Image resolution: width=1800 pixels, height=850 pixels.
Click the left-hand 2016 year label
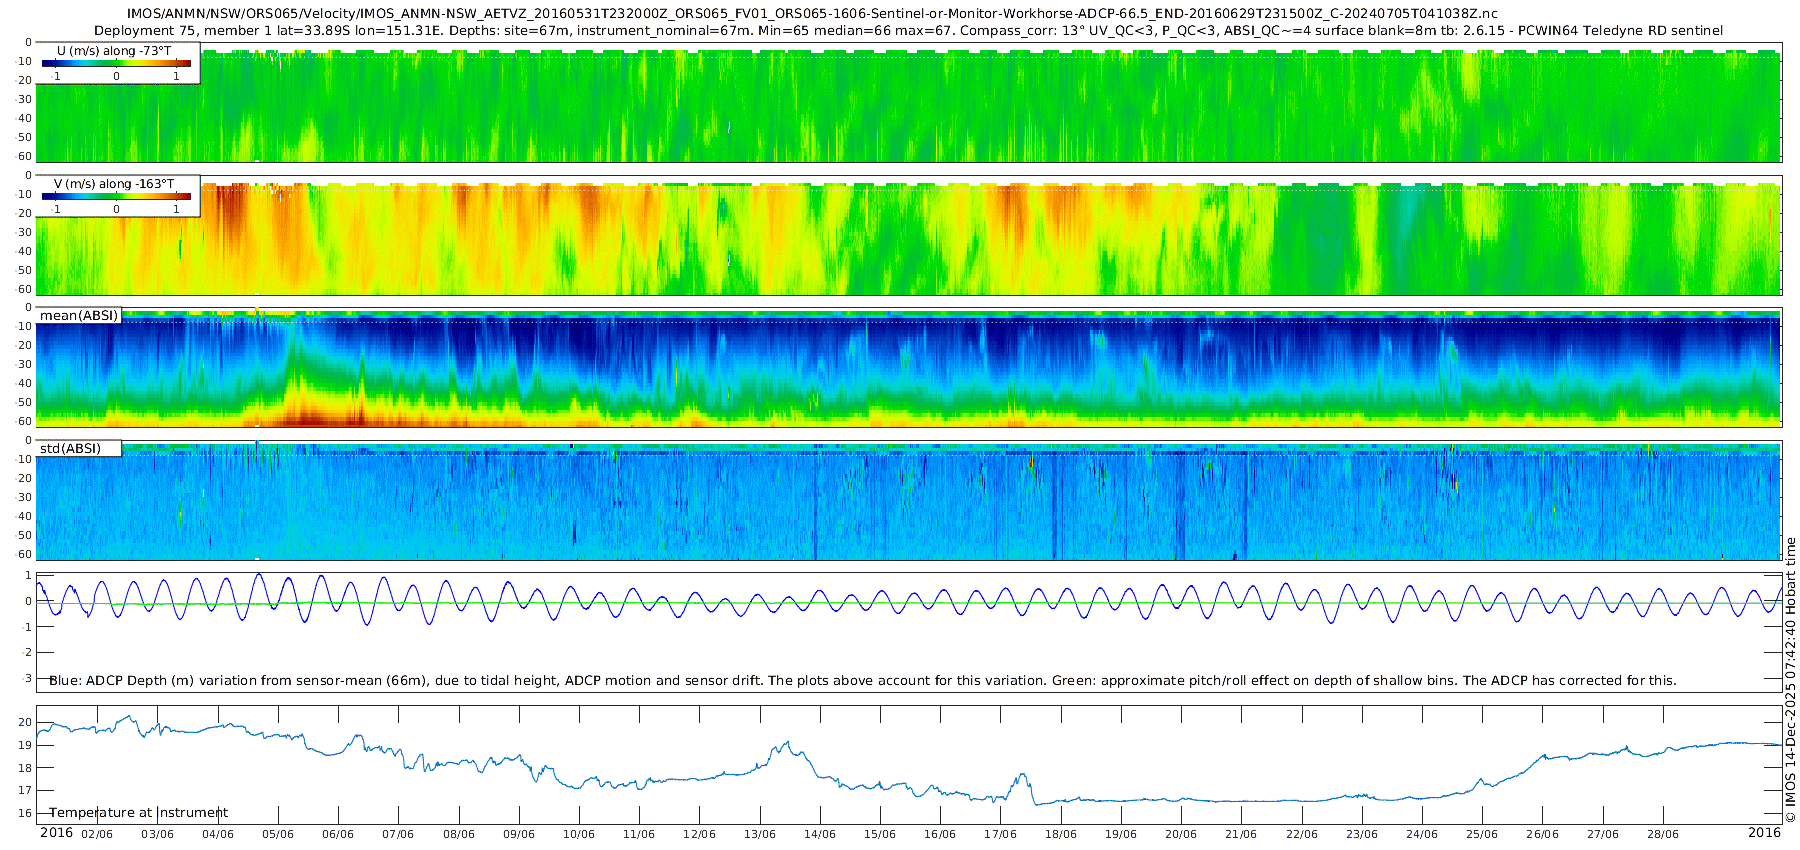coord(56,833)
